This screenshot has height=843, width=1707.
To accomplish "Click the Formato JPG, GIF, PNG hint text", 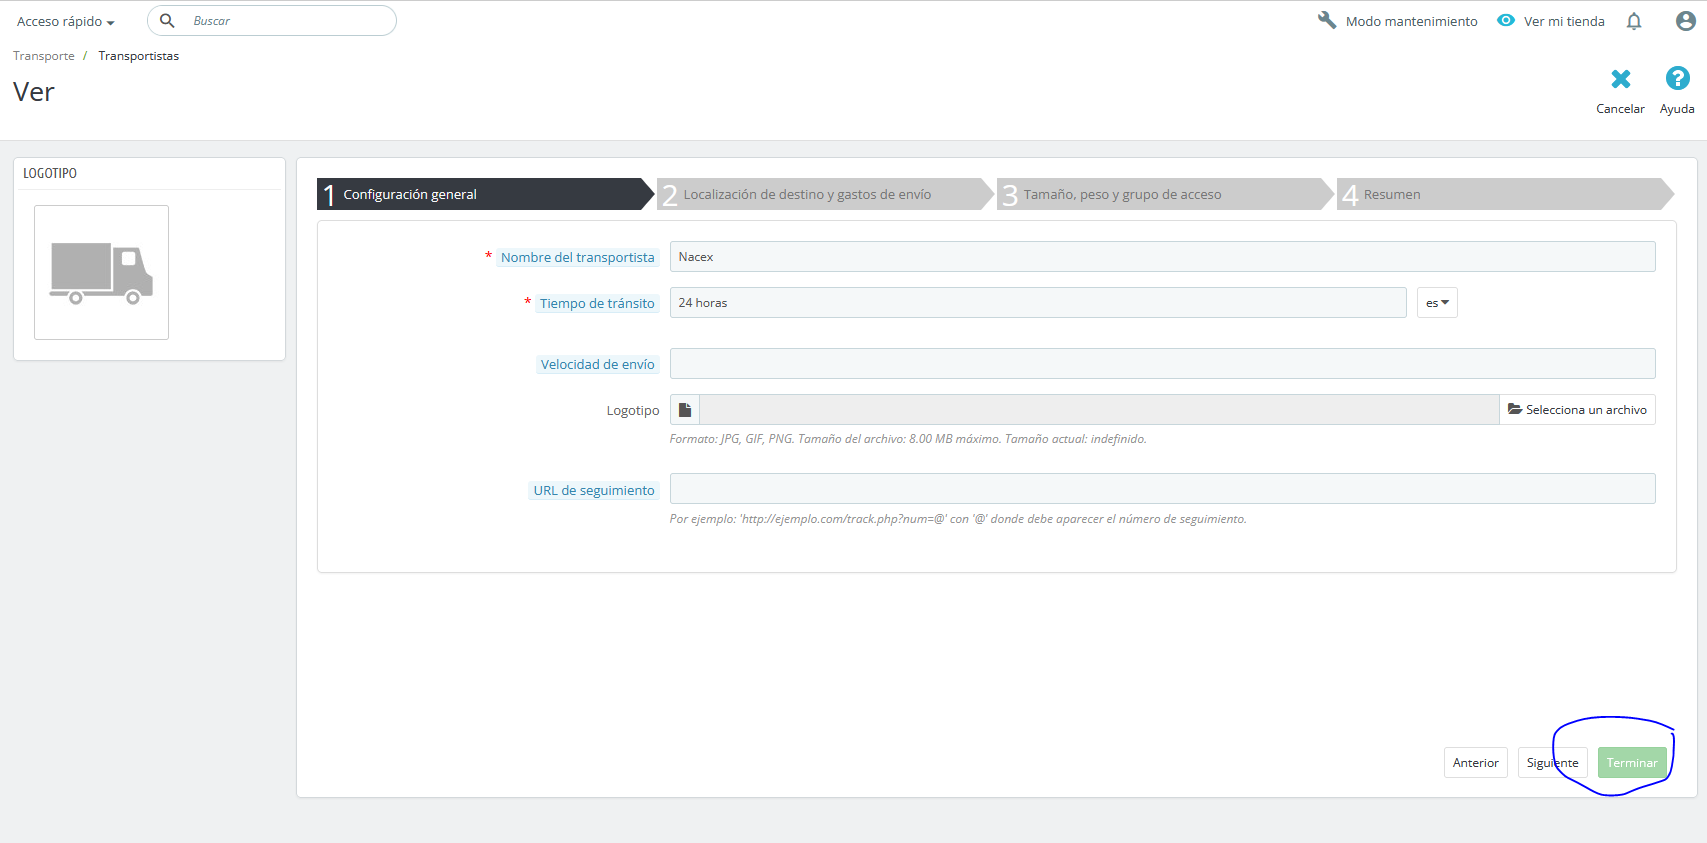I will coord(908,439).
